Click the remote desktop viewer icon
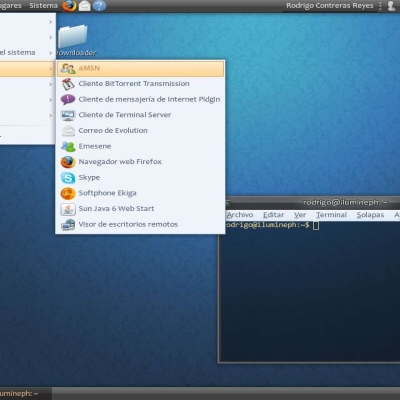 click(68, 225)
